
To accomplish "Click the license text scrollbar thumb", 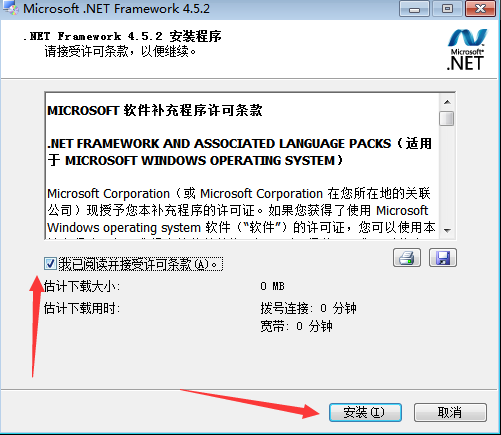I will pos(447,119).
